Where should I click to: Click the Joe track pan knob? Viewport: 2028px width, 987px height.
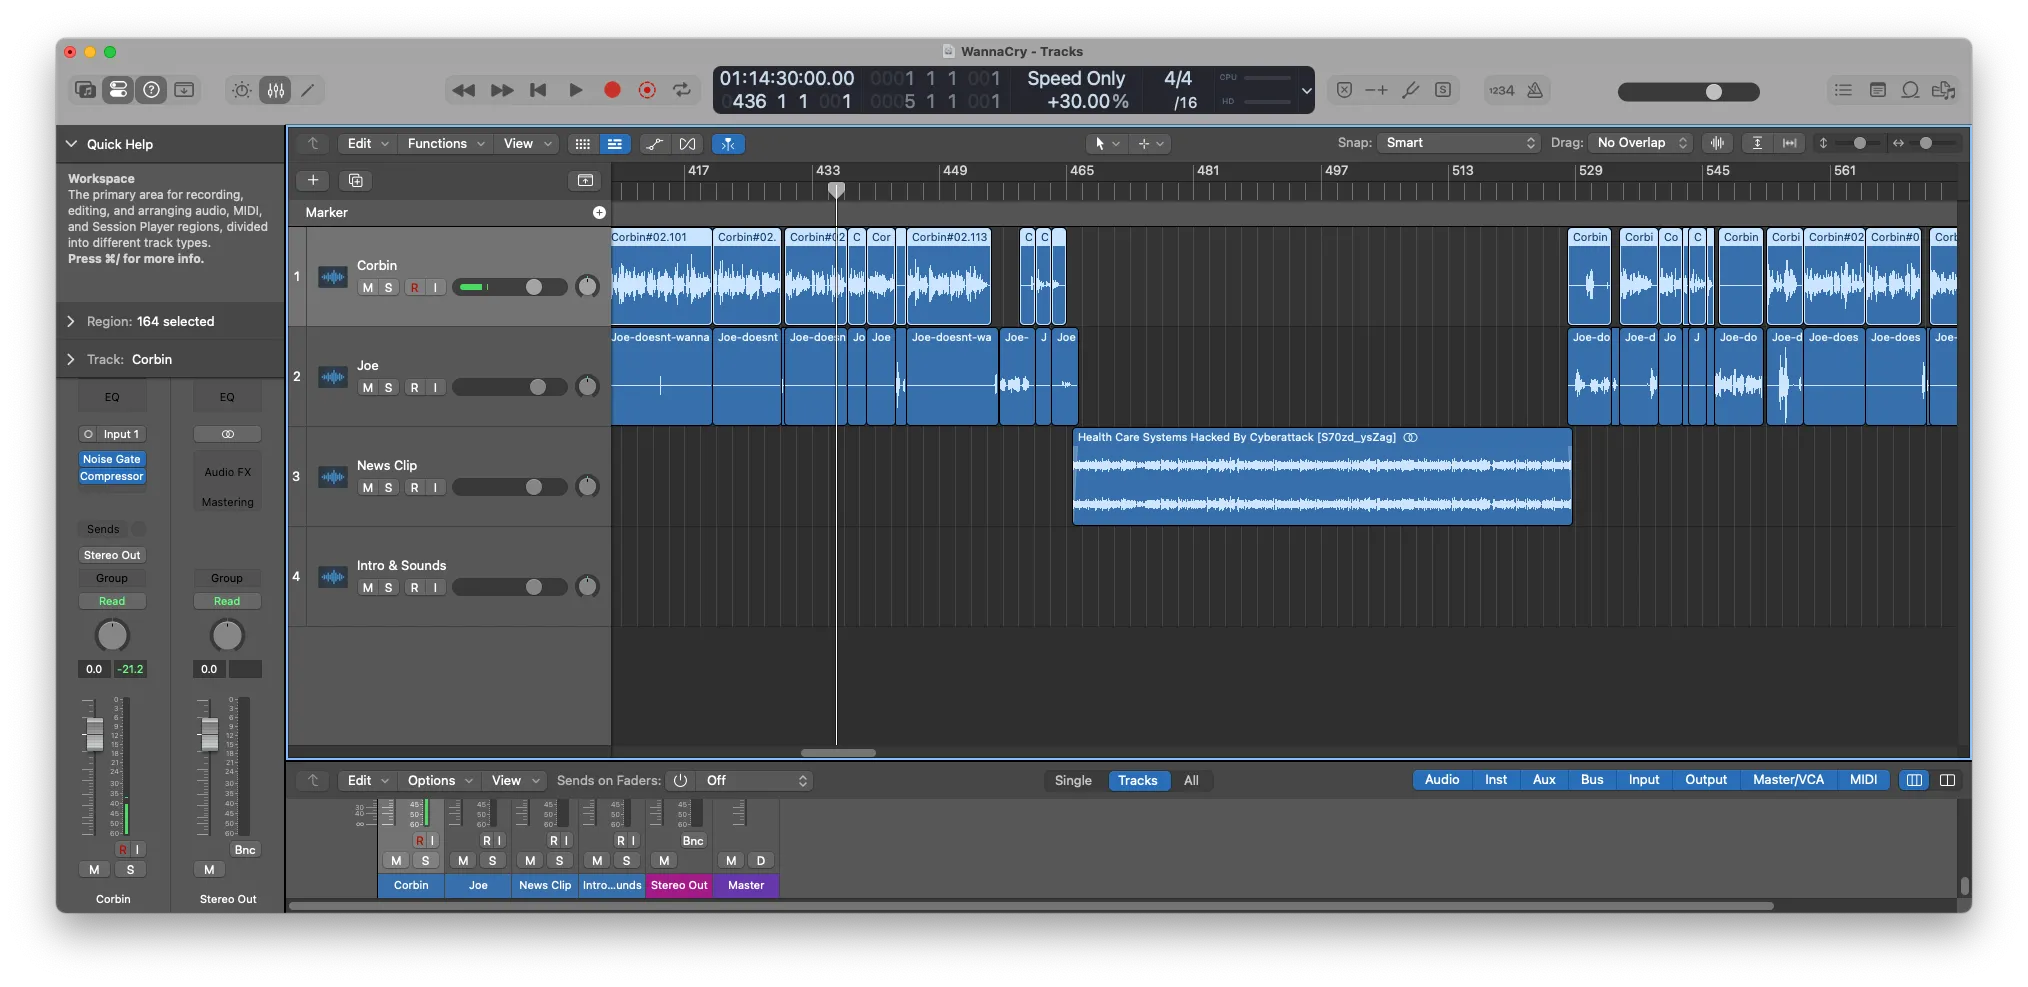588,387
